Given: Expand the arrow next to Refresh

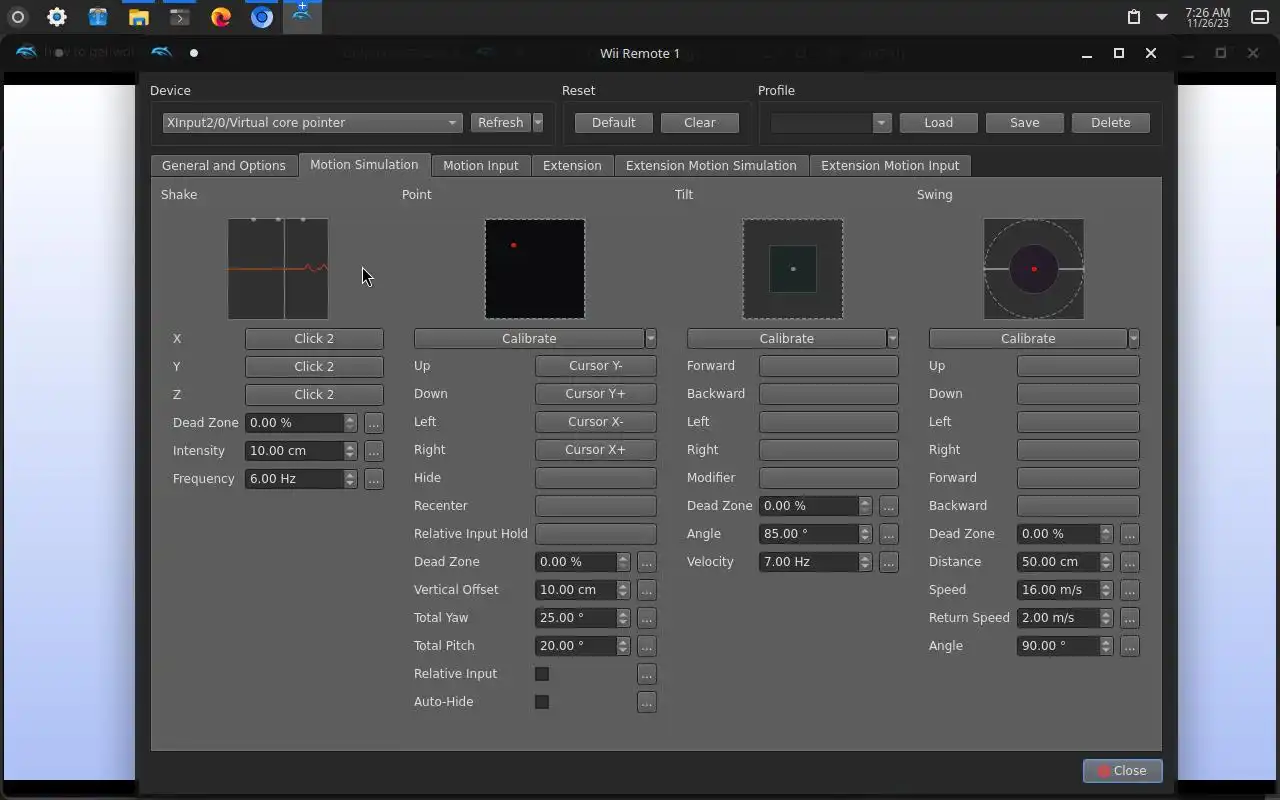Looking at the screenshot, I should pos(538,122).
